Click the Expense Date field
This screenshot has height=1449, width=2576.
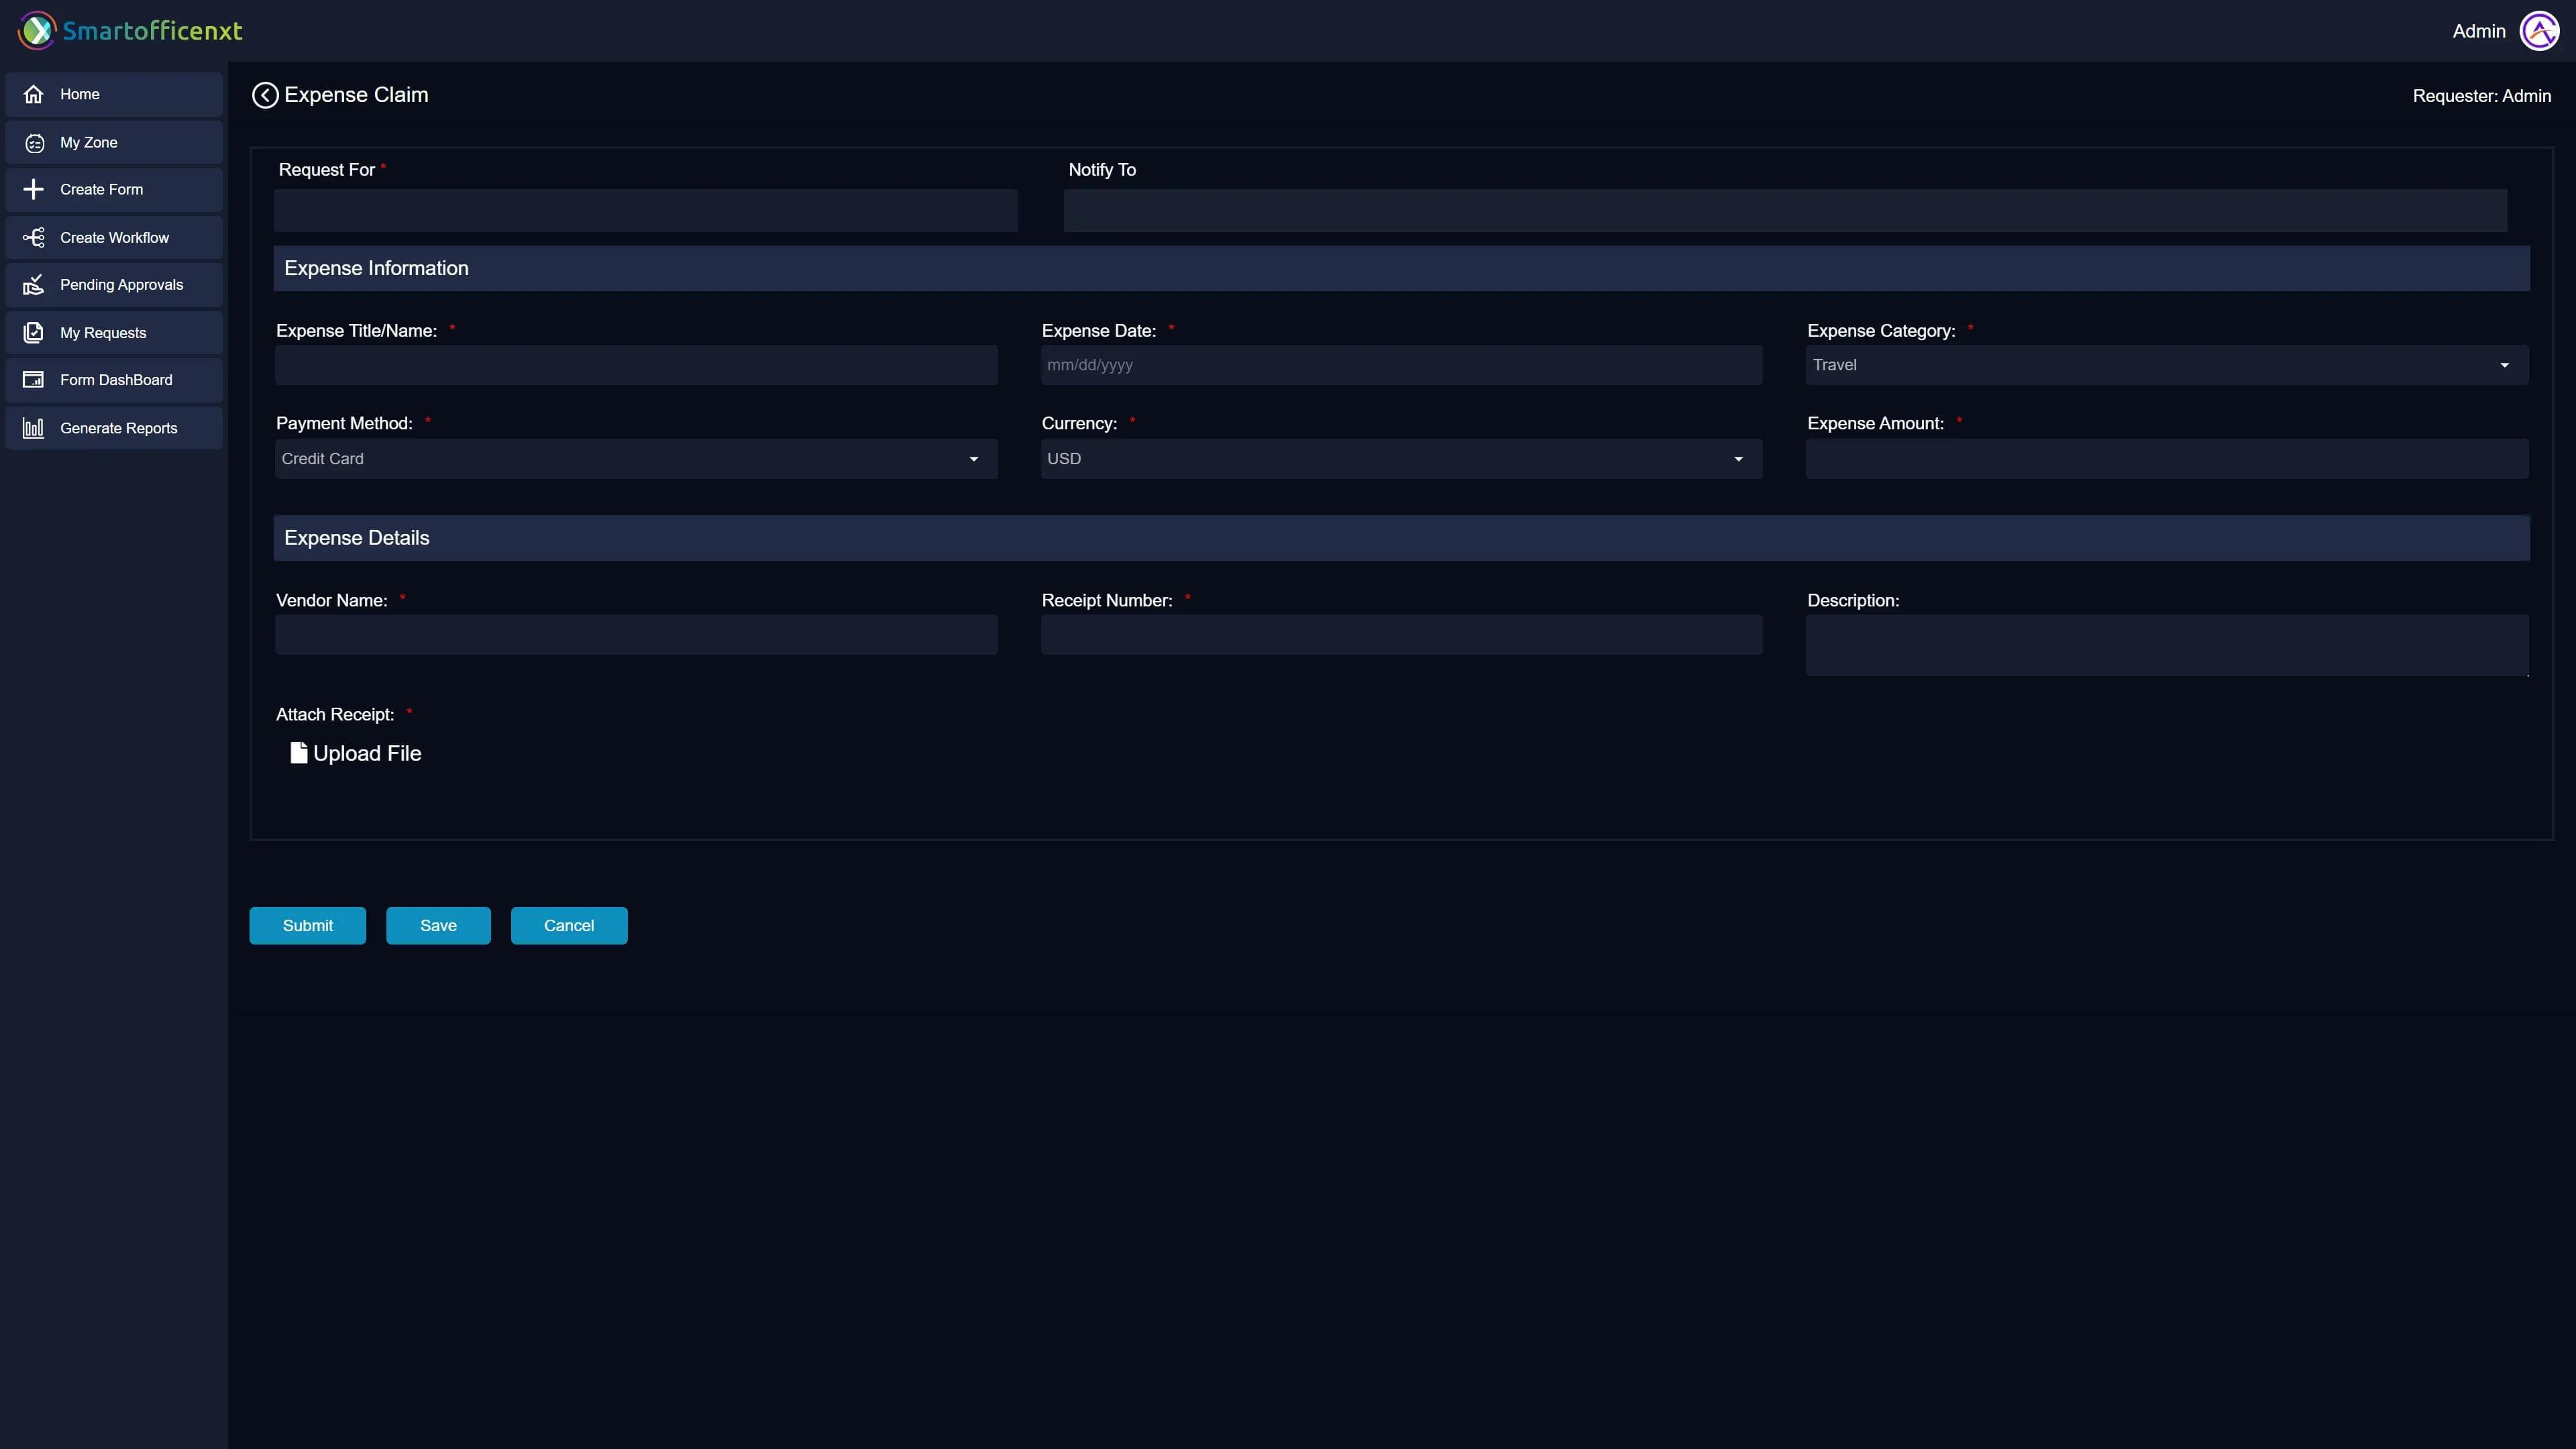pyautogui.click(x=1400, y=364)
